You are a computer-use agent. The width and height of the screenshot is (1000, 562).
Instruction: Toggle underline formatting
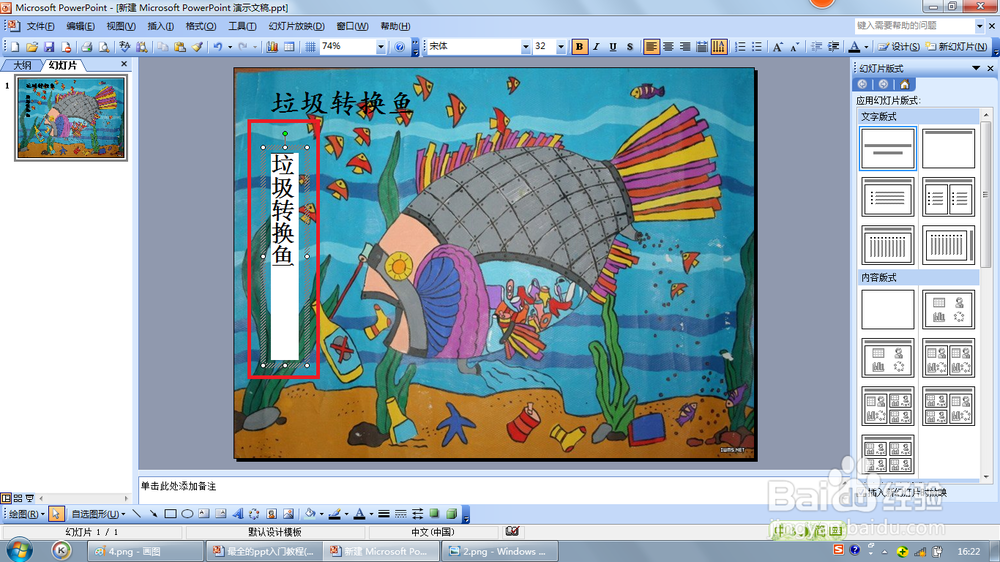[613, 47]
